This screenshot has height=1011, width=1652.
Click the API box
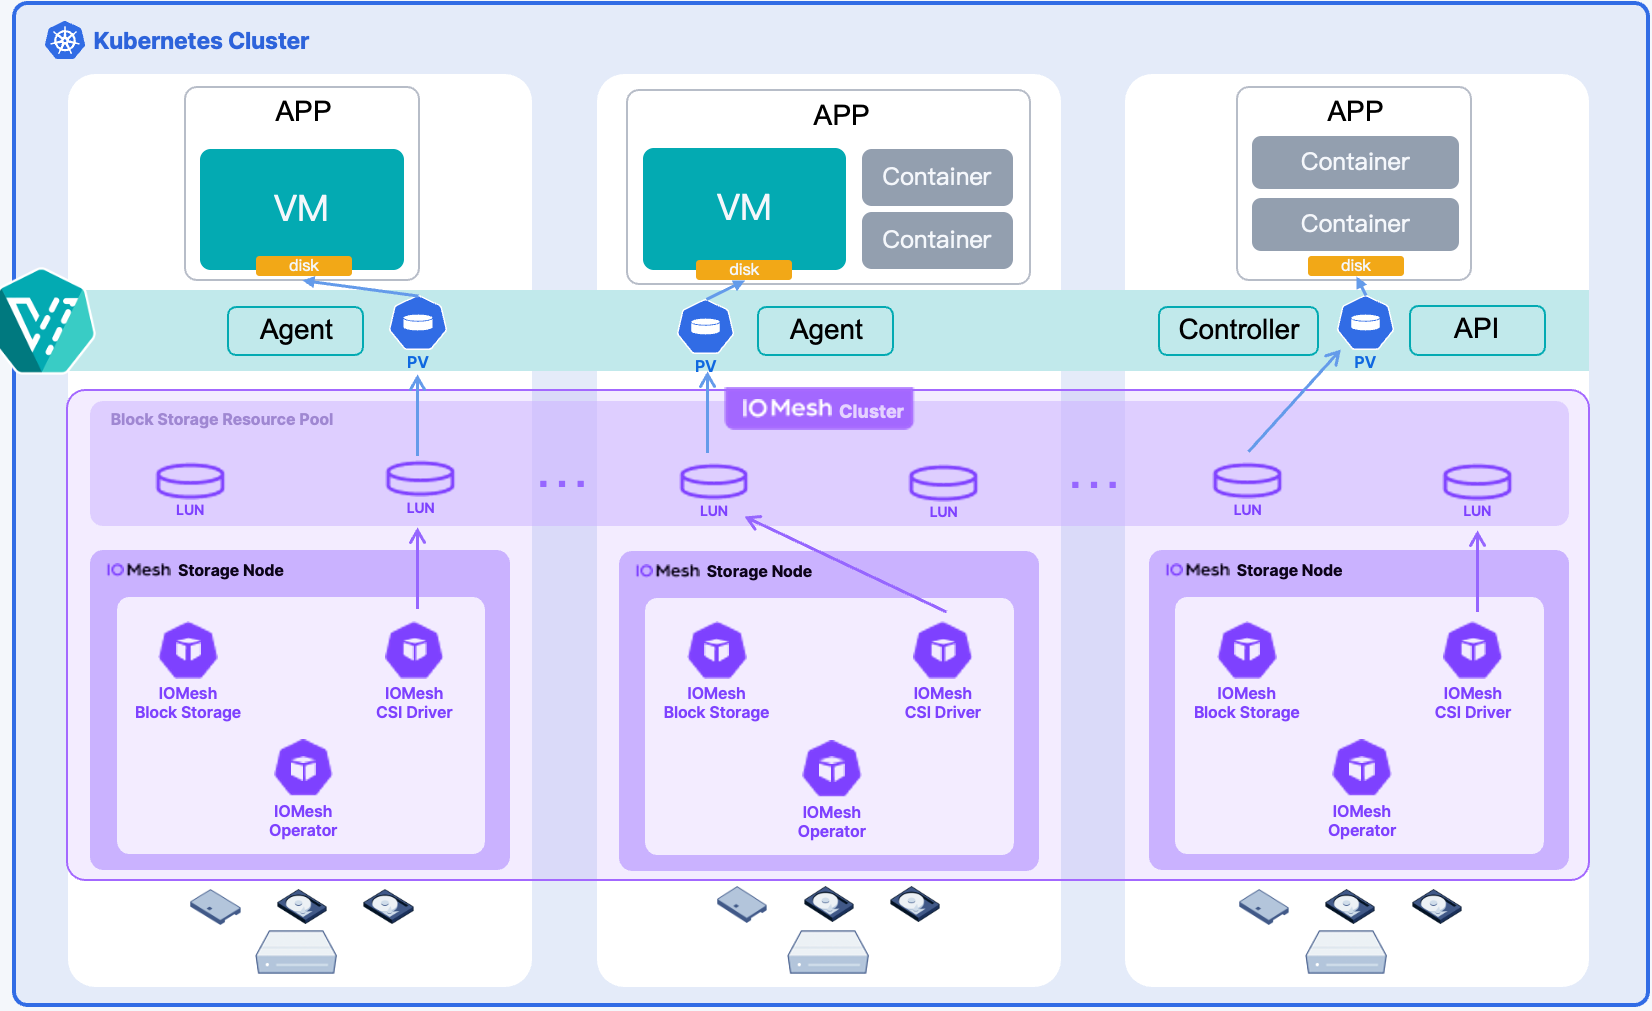coord(1477,330)
